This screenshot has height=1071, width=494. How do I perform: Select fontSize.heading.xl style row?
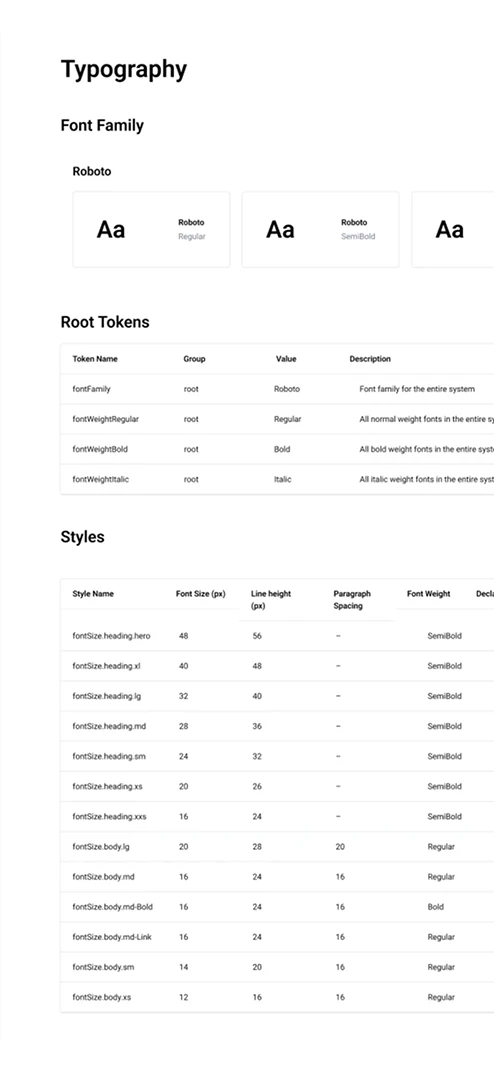tap(277, 666)
